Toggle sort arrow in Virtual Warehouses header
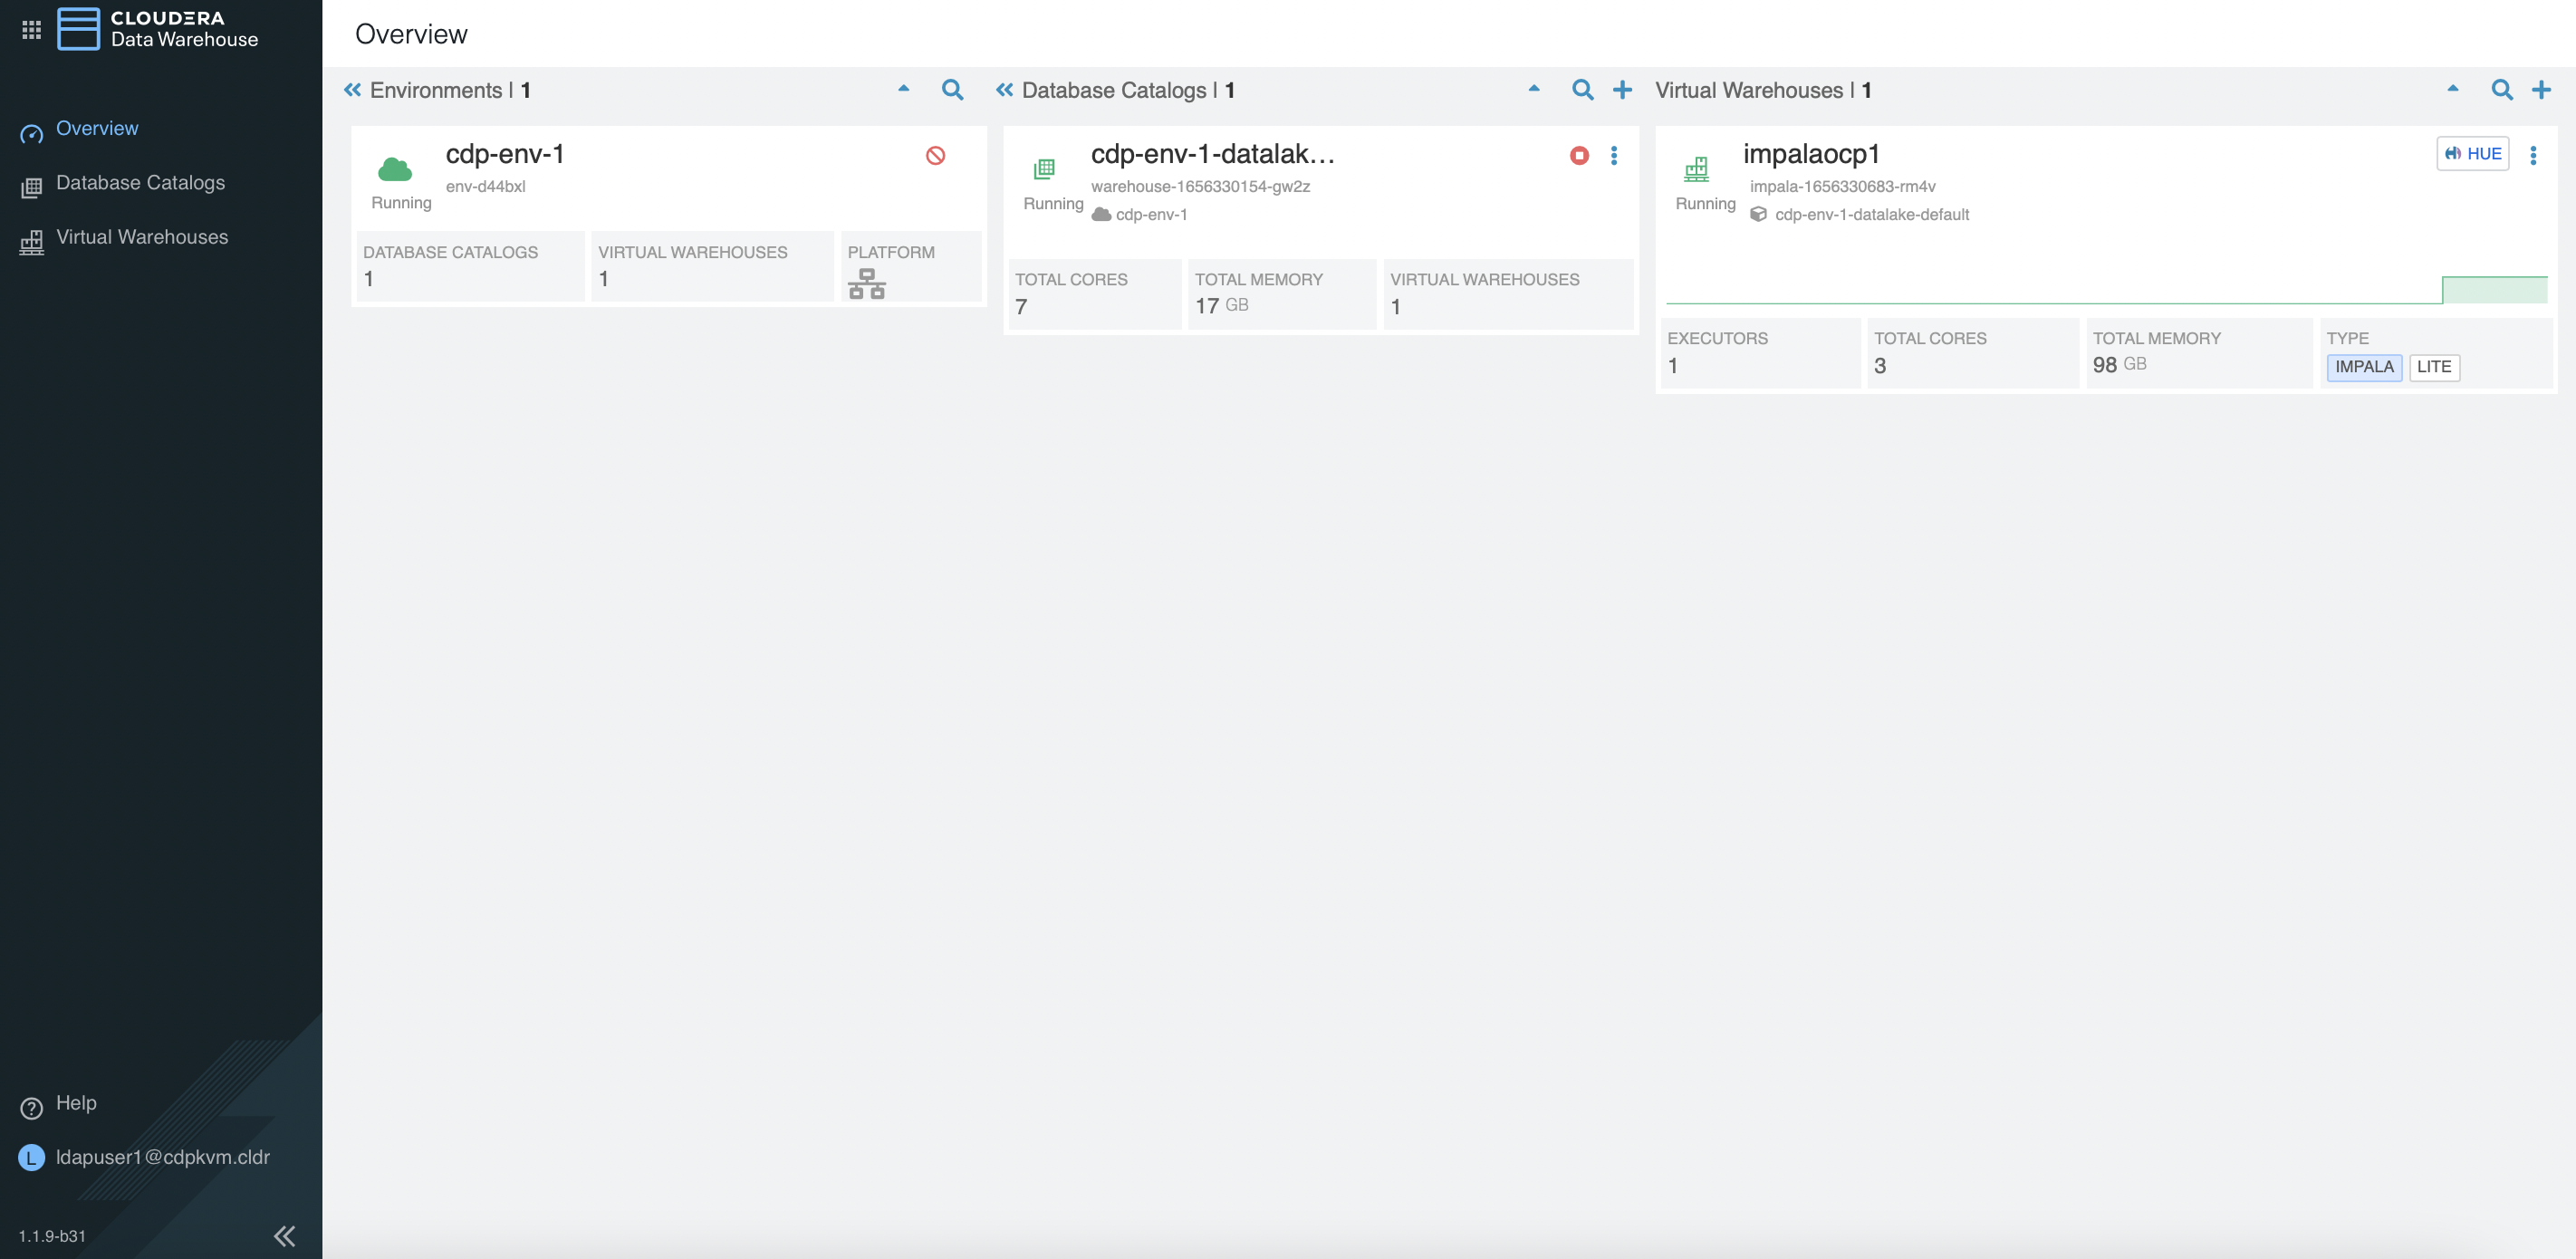Screen dimensions: 2576x1259 click(x=2452, y=88)
